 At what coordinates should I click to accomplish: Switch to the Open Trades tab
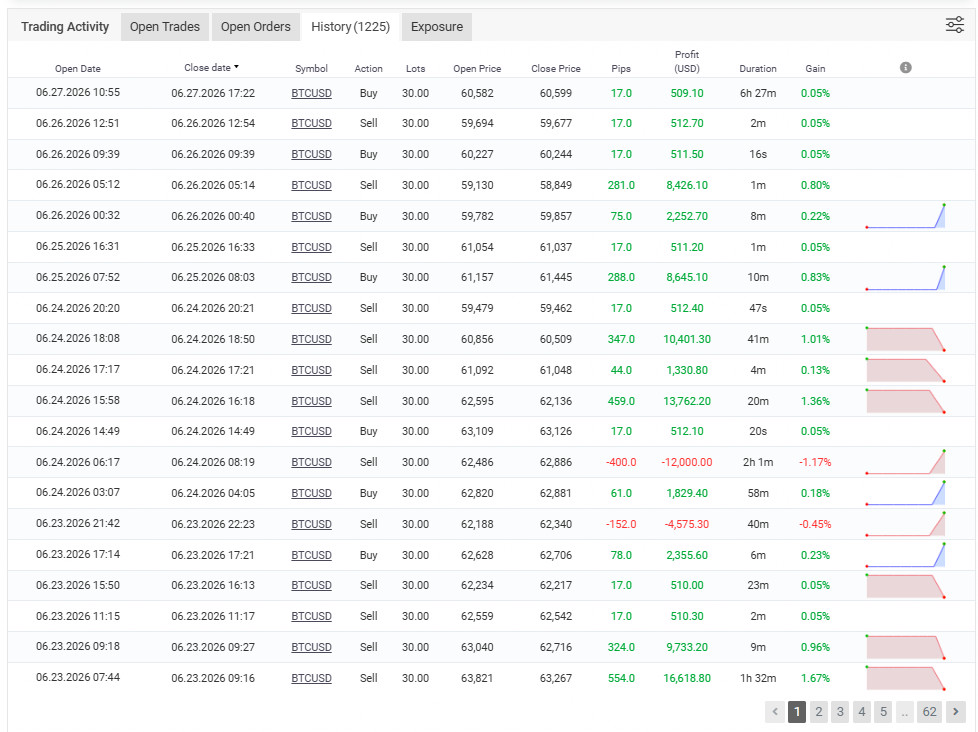[x=165, y=27]
